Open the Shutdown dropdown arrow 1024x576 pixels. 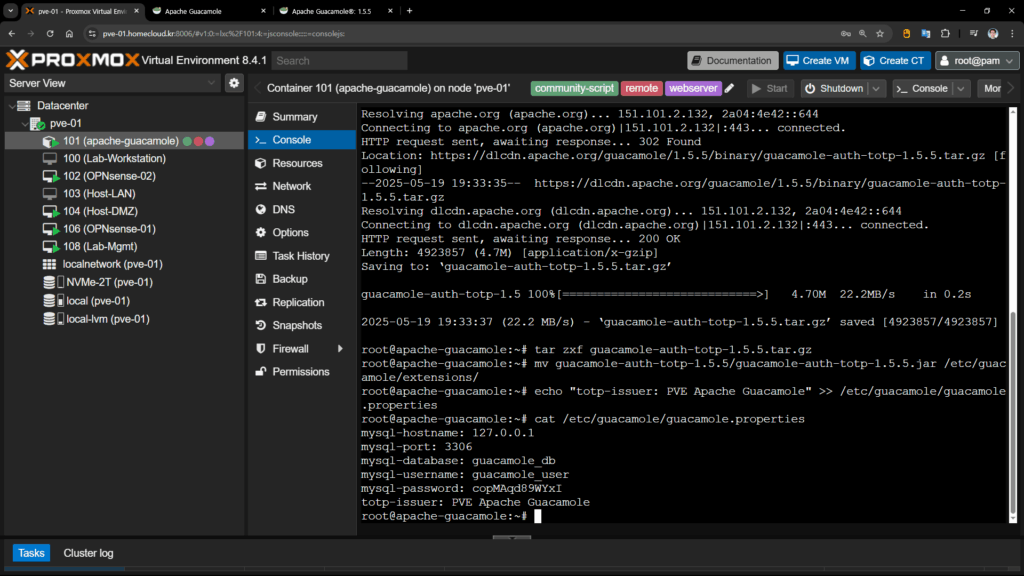[x=876, y=88]
